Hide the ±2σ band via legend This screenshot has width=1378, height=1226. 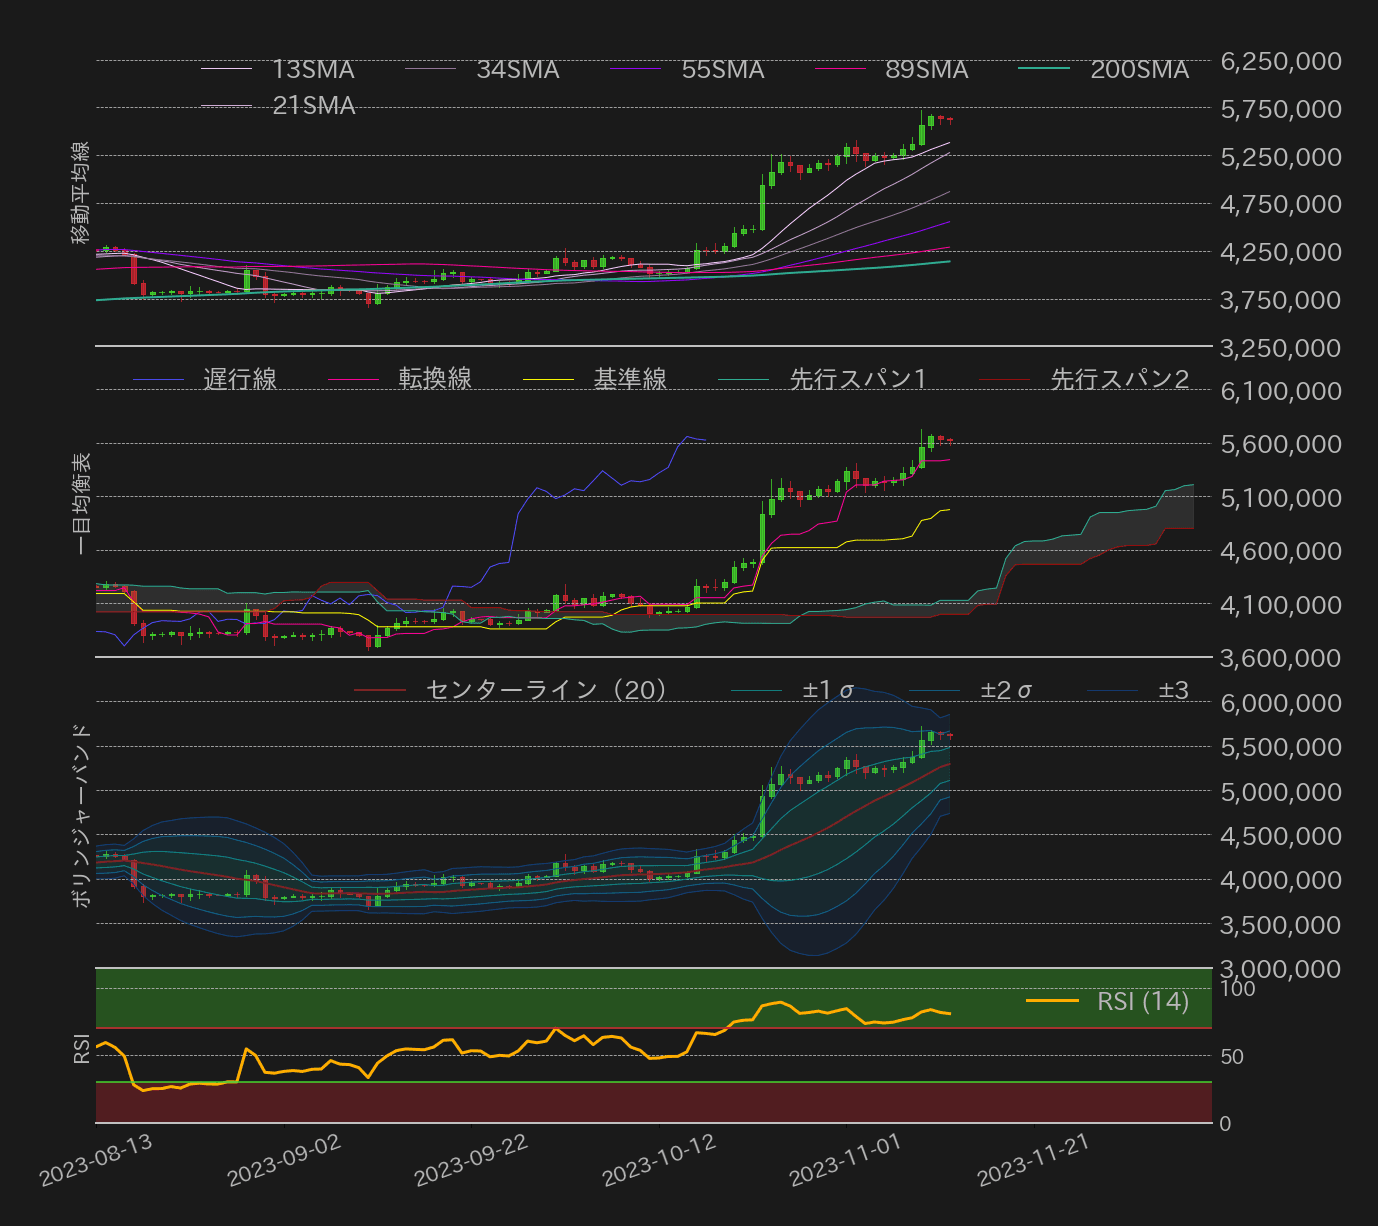[1006, 691]
